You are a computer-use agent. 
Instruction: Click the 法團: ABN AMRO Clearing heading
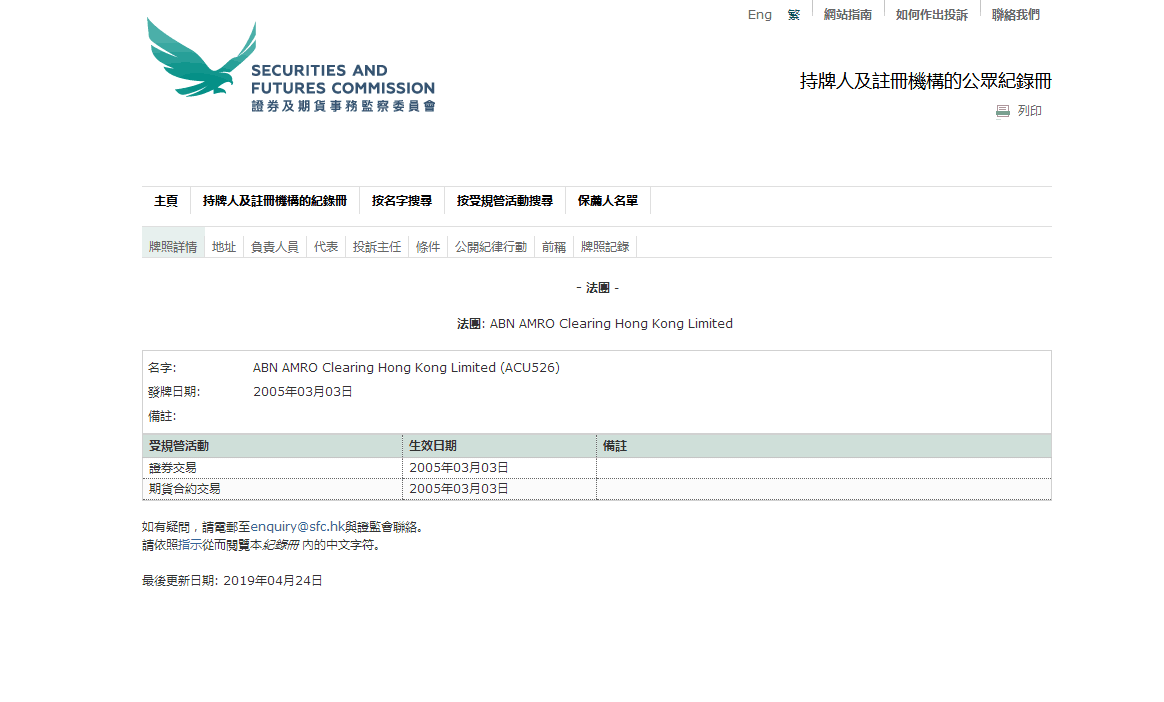[x=595, y=324]
